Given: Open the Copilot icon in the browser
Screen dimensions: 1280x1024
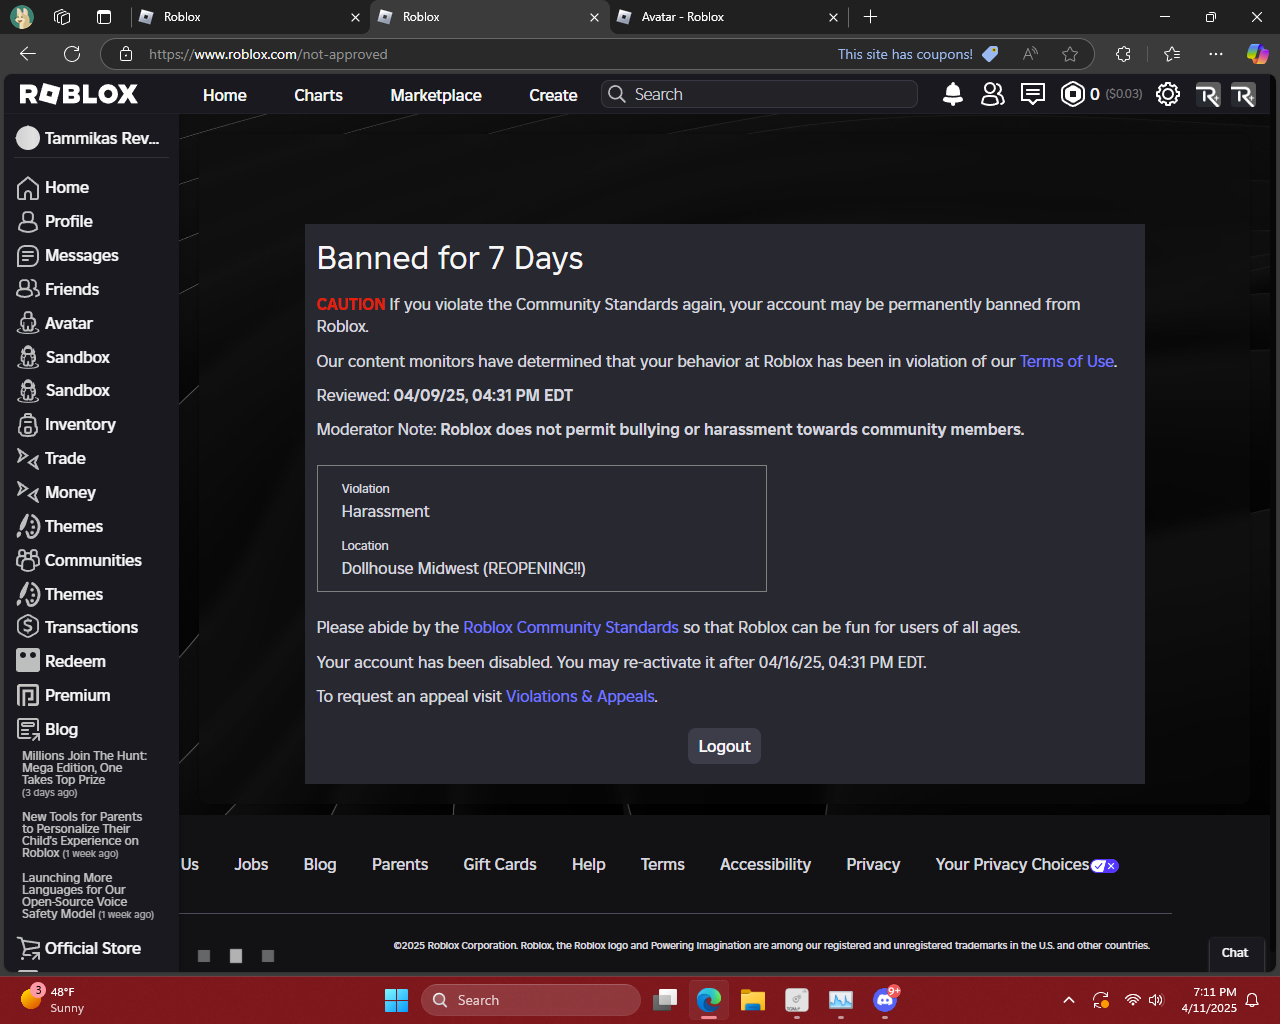Looking at the screenshot, I should coord(1257,54).
